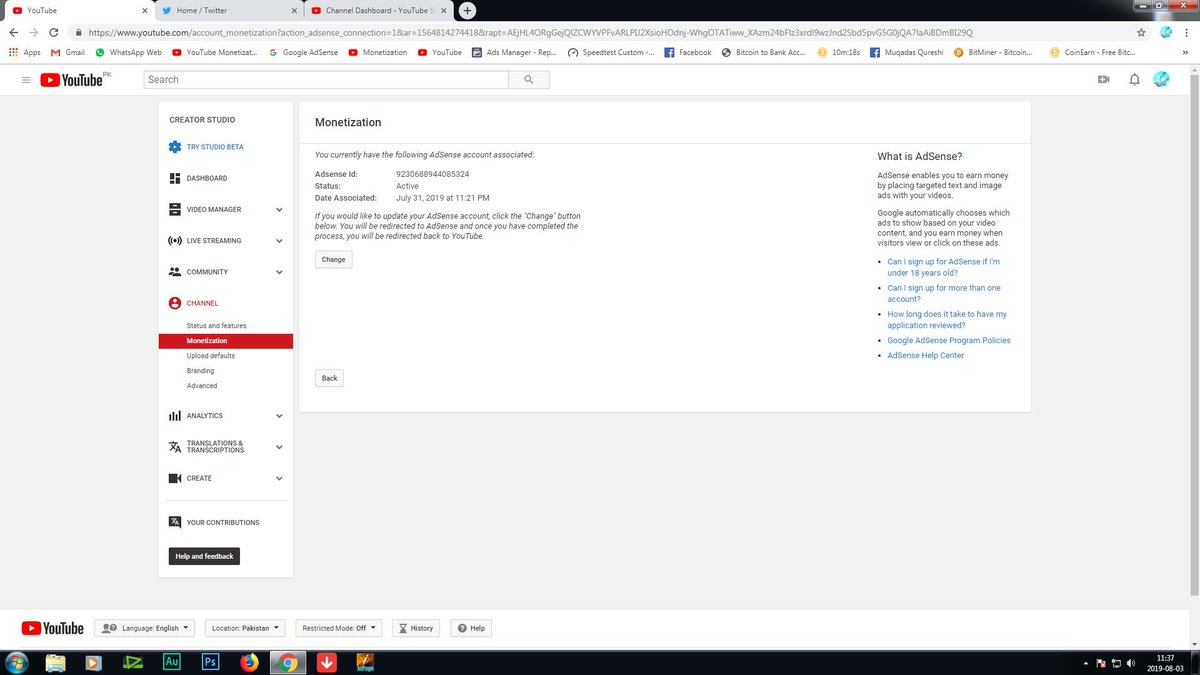Viewport: 1200px width, 675px height.
Task: Open Photoshop from the taskbar
Action: pos(210,661)
